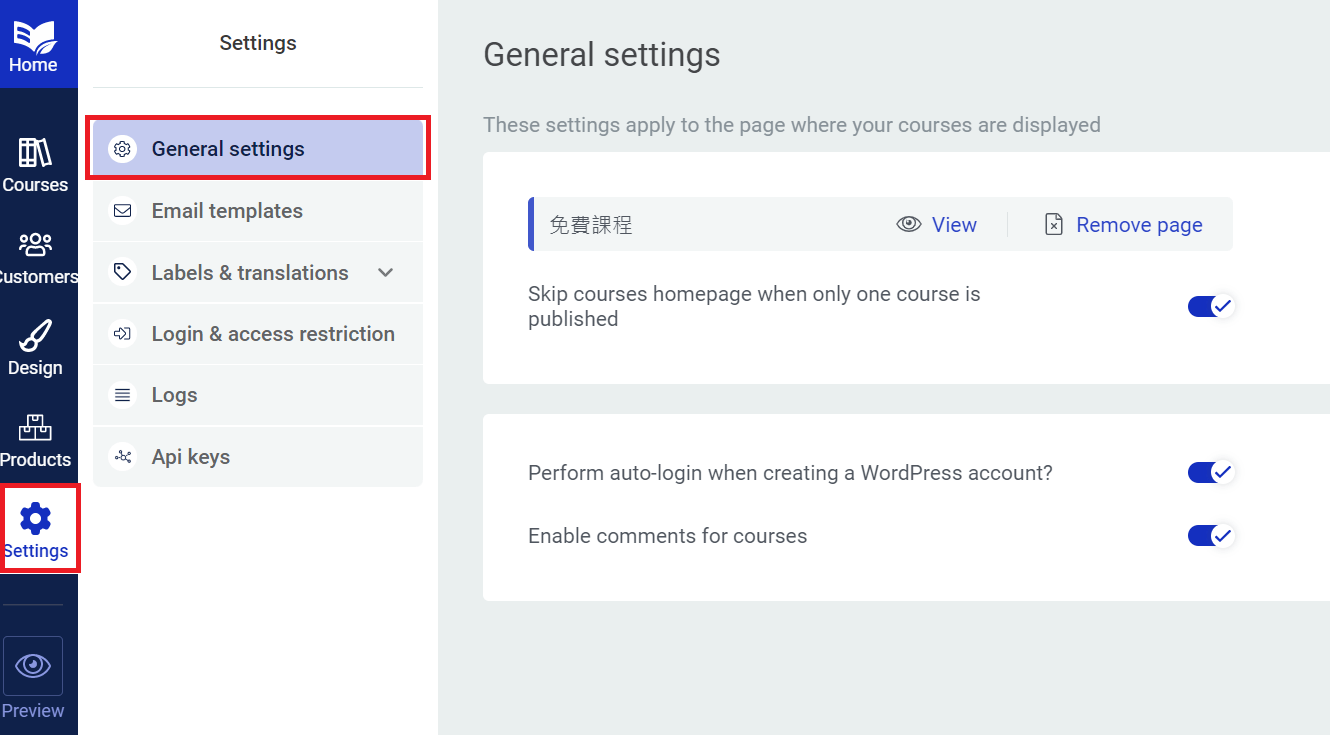Disable auto-login for WordPress account toggle
The width and height of the screenshot is (1330, 735).
1211,472
